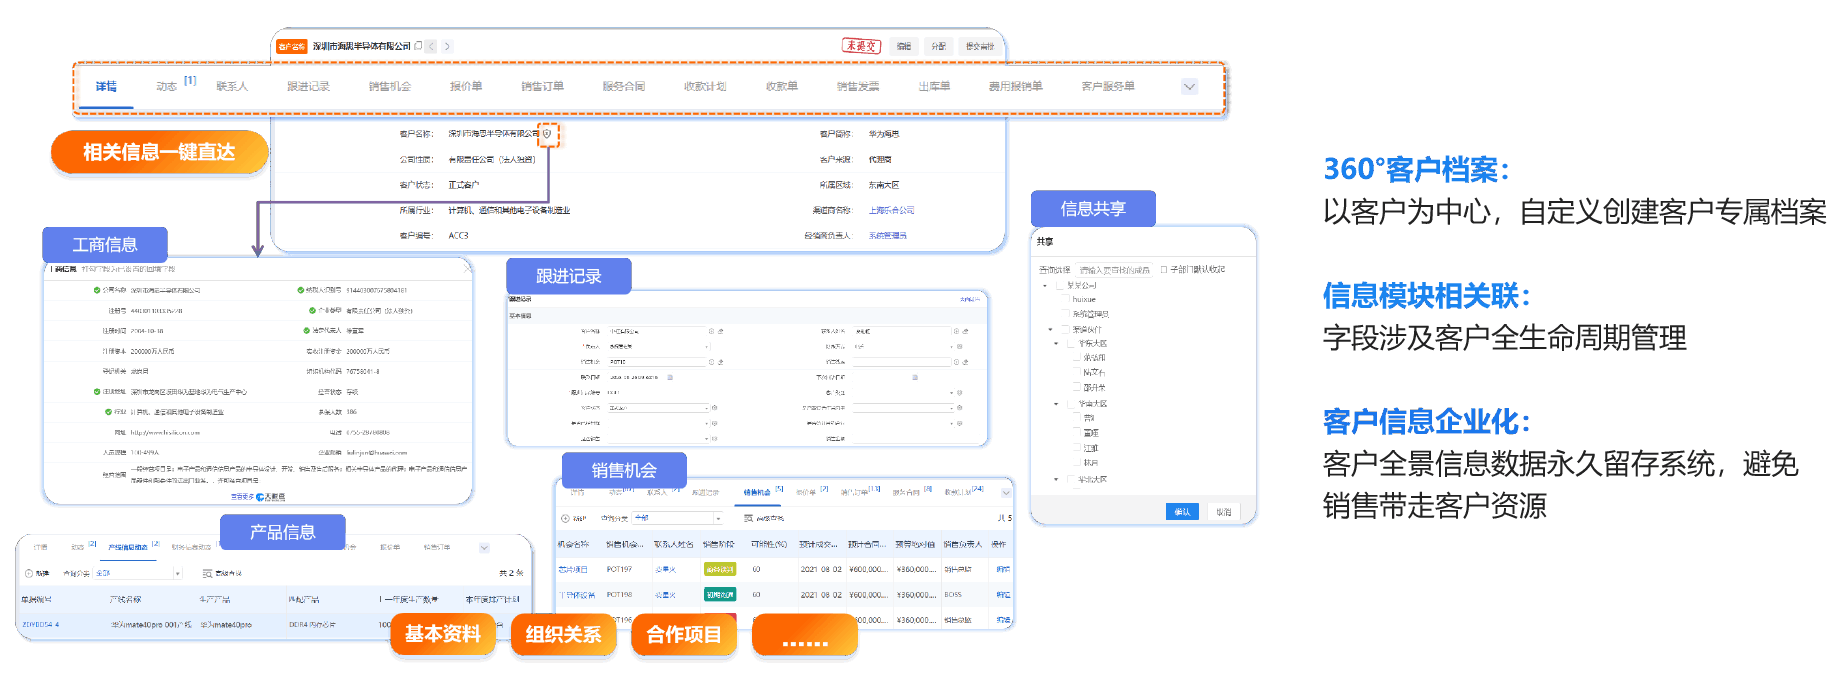Screen dimensions: 1842x688
Task: Click the copy icon after company title
Action: 418,46
